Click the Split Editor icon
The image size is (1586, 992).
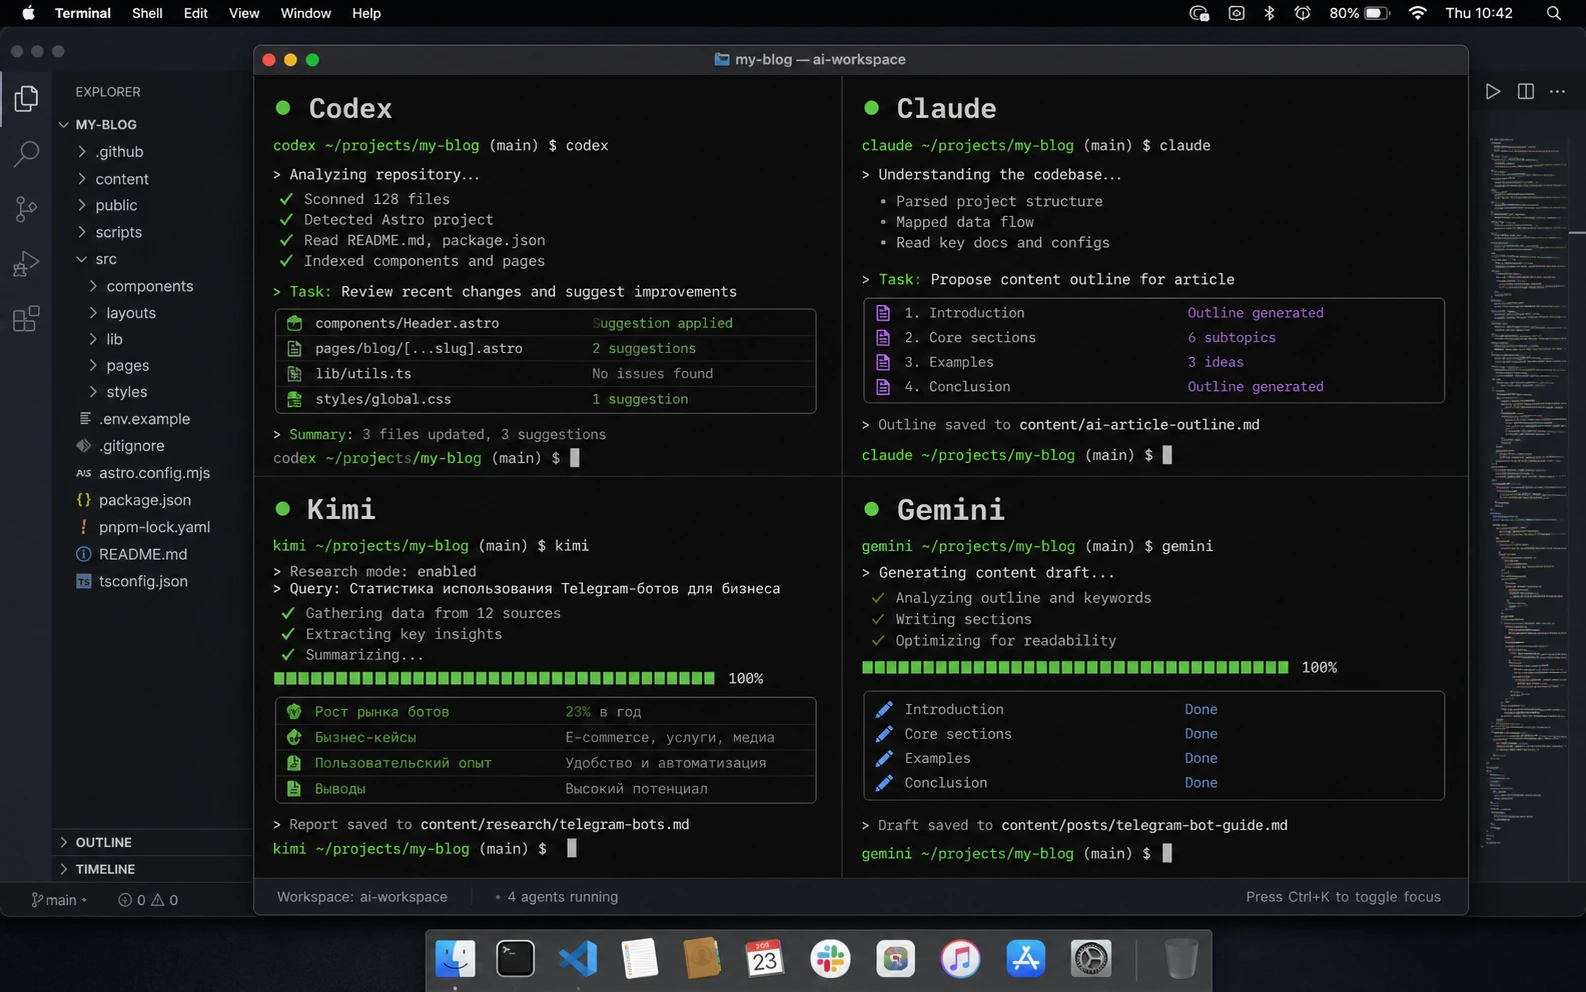[x=1526, y=91]
